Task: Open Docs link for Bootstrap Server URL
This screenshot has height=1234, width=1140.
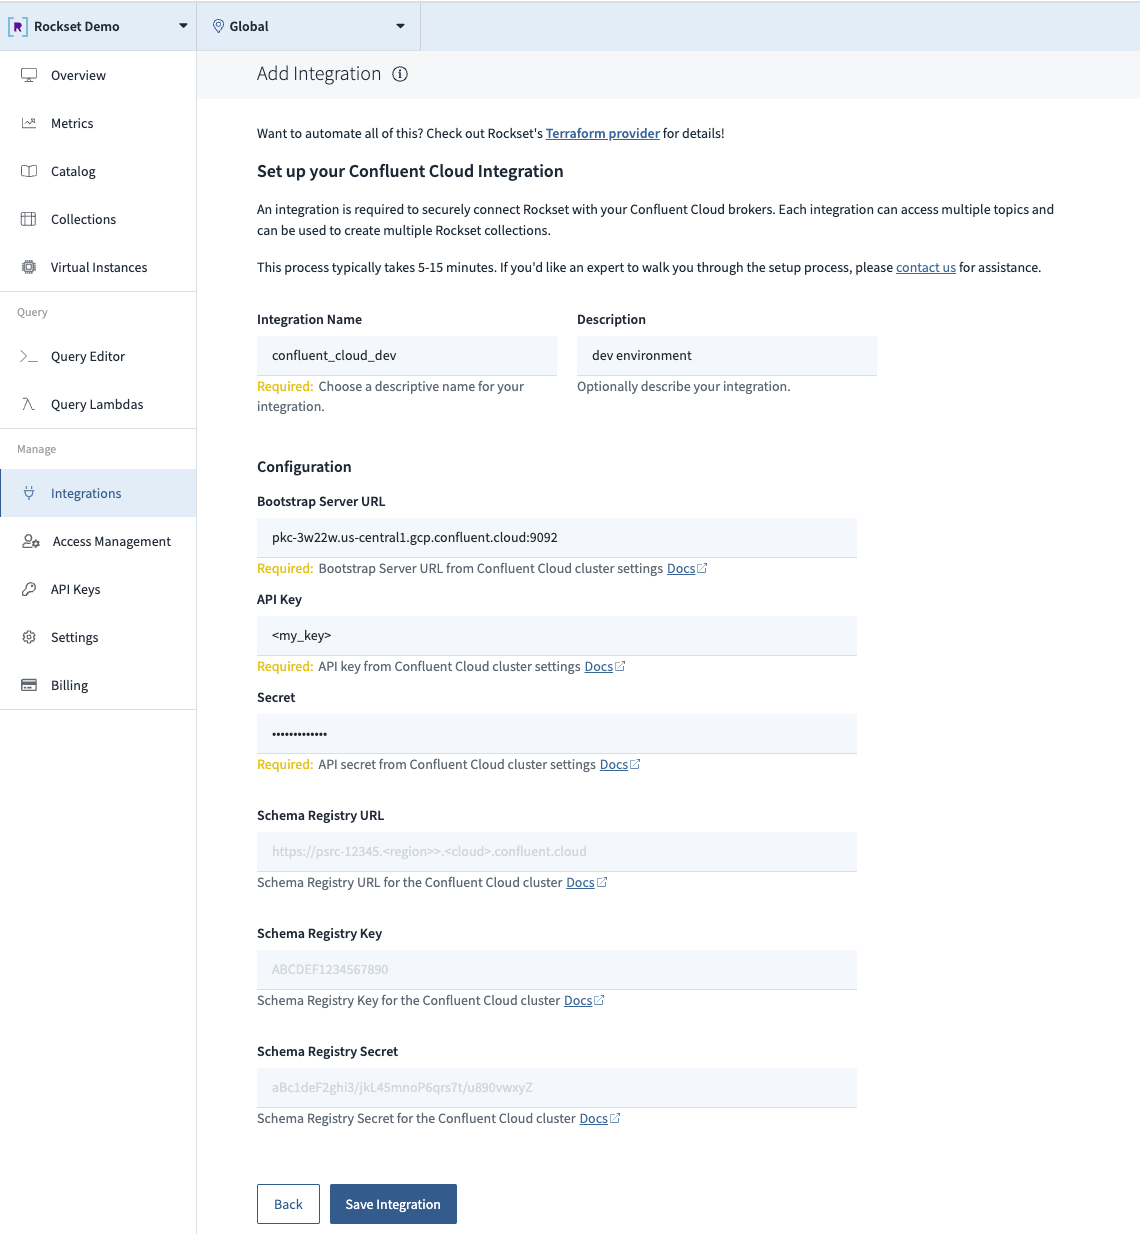Action: (681, 568)
